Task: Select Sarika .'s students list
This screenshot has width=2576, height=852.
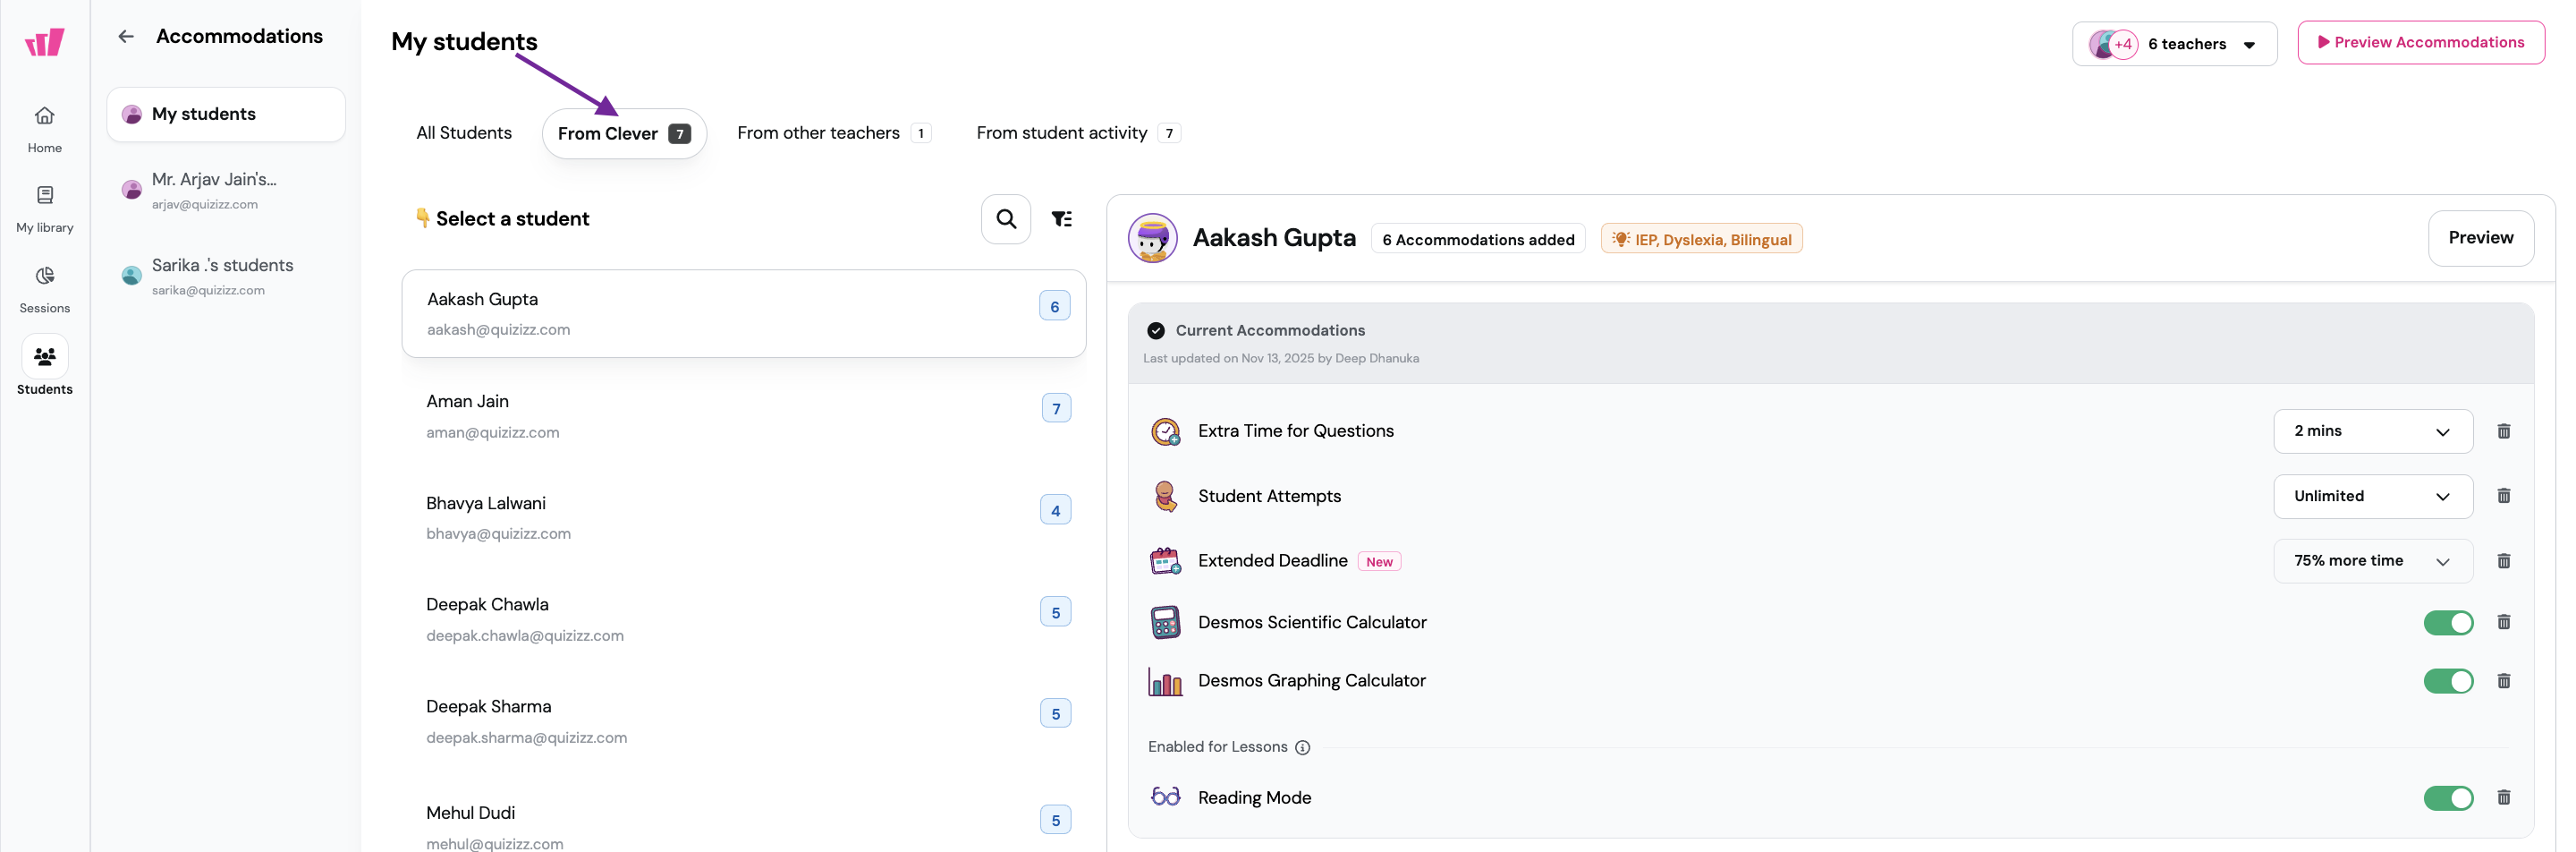Action: coord(226,276)
